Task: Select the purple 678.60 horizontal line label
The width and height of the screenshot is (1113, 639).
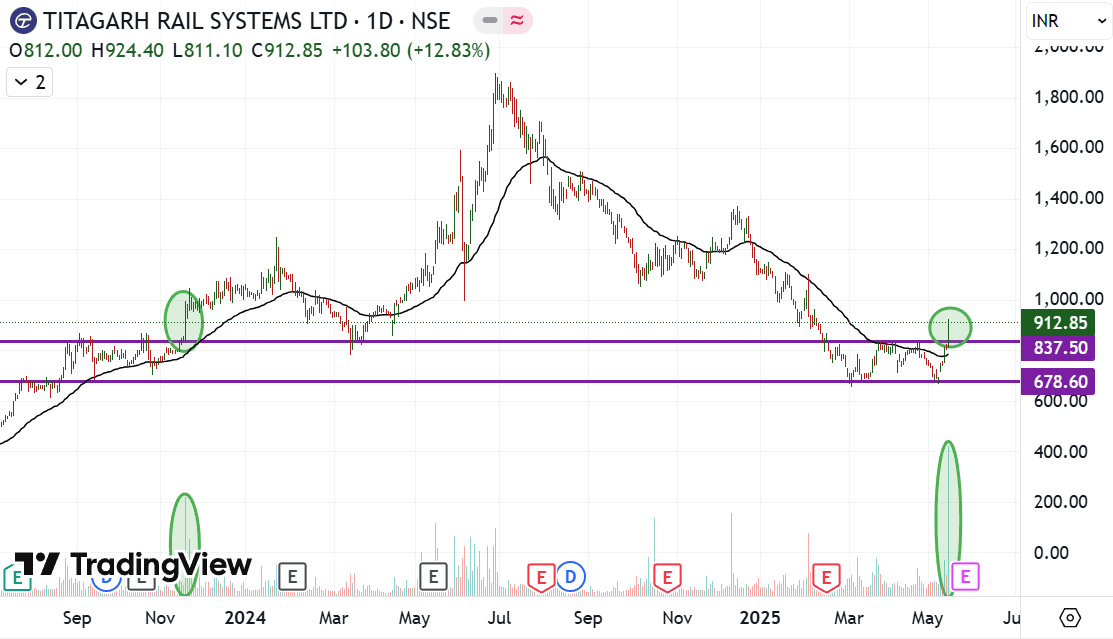Action: [x=1058, y=382]
